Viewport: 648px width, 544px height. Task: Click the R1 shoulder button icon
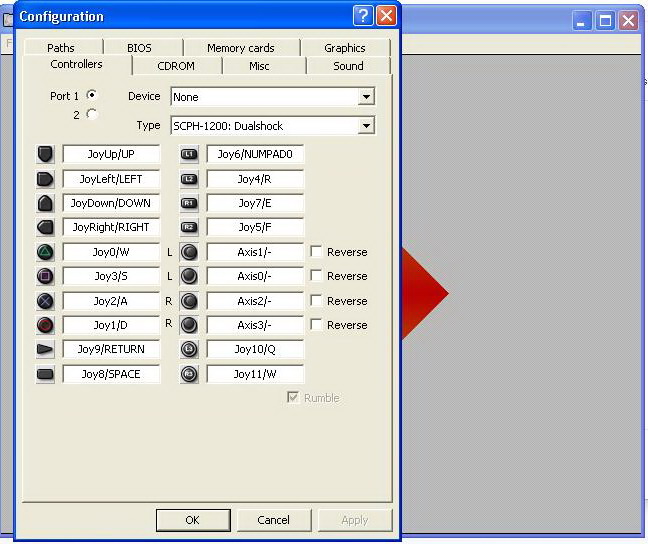point(189,203)
